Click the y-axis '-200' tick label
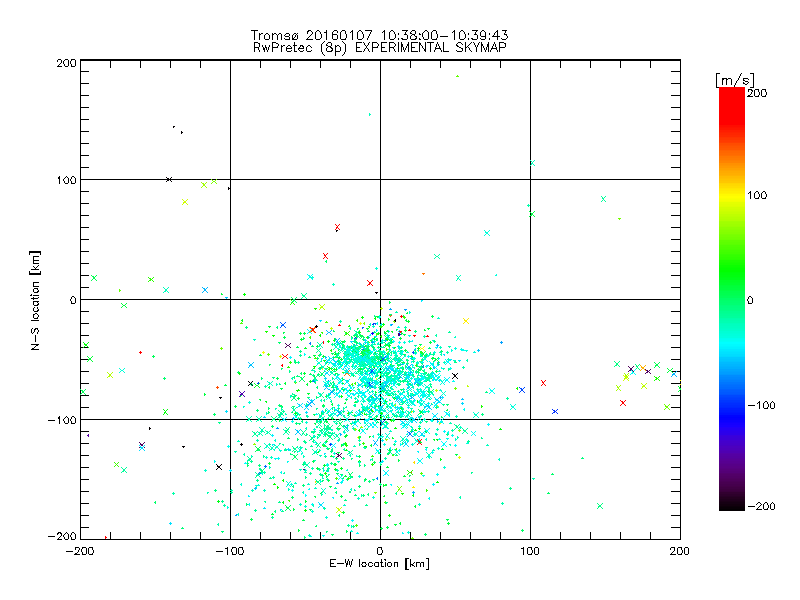The height and width of the screenshot is (600, 800). coord(62,536)
